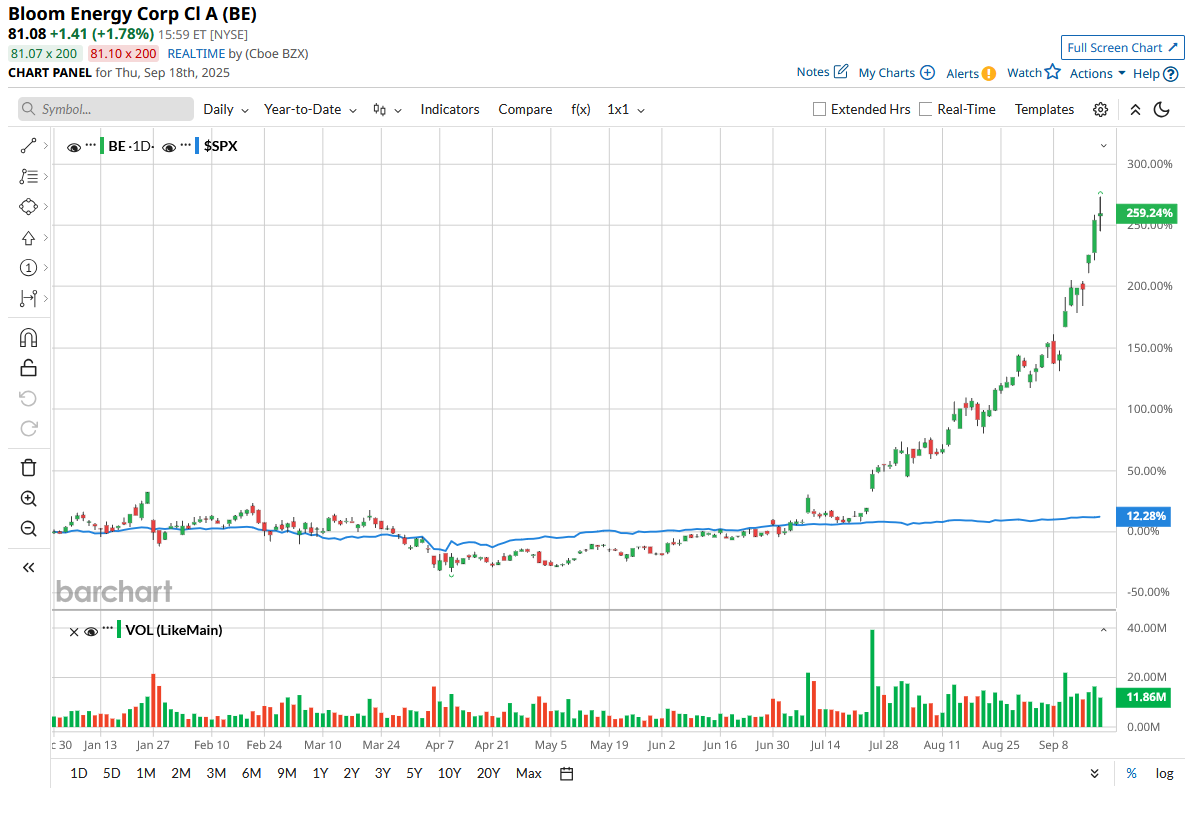
Task: Open the Help question mark icon
Action: (x=1170, y=73)
